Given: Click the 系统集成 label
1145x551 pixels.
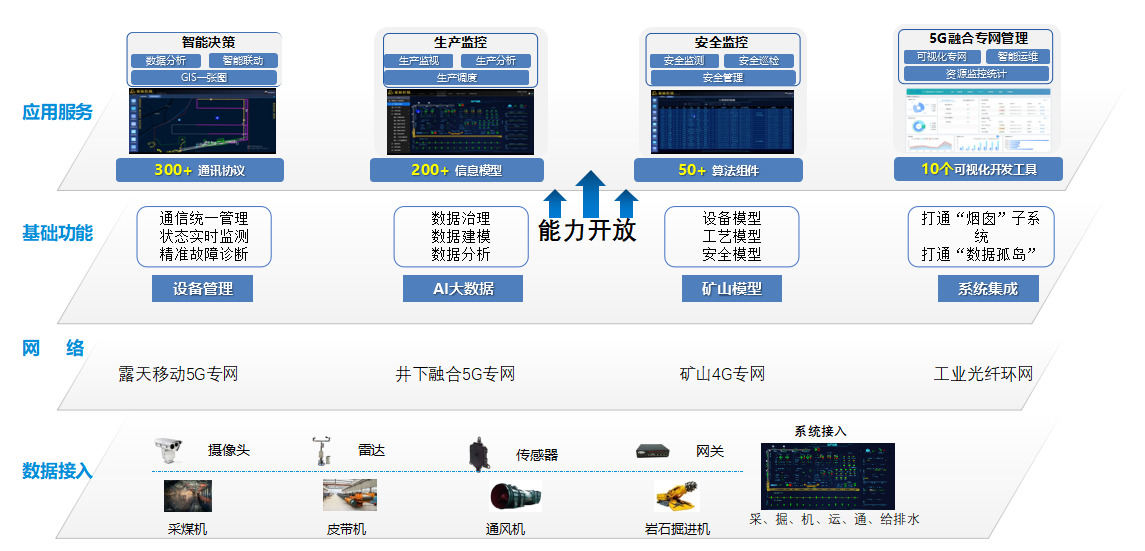Looking at the screenshot, I should click(x=988, y=289).
